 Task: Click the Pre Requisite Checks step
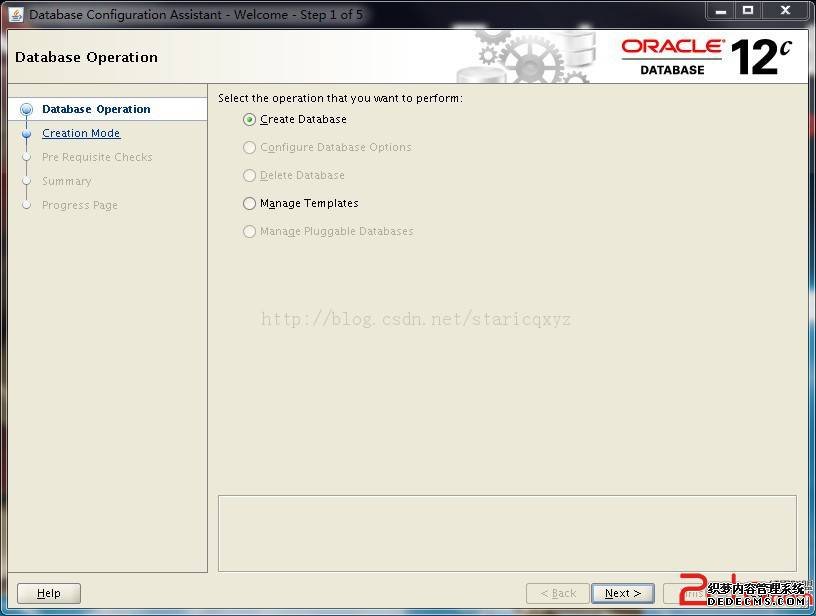(x=97, y=157)
